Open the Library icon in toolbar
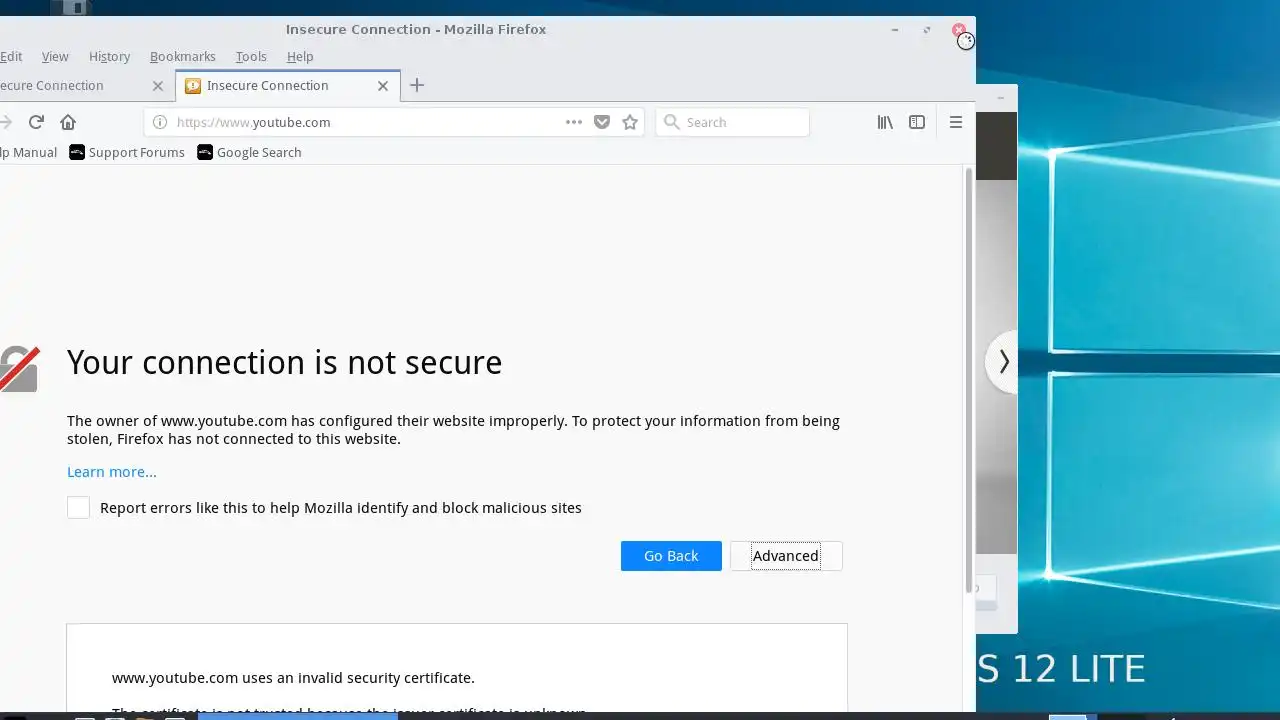Image resolution: width=1280 pixels, height=720 pixels. pos(885,122)
